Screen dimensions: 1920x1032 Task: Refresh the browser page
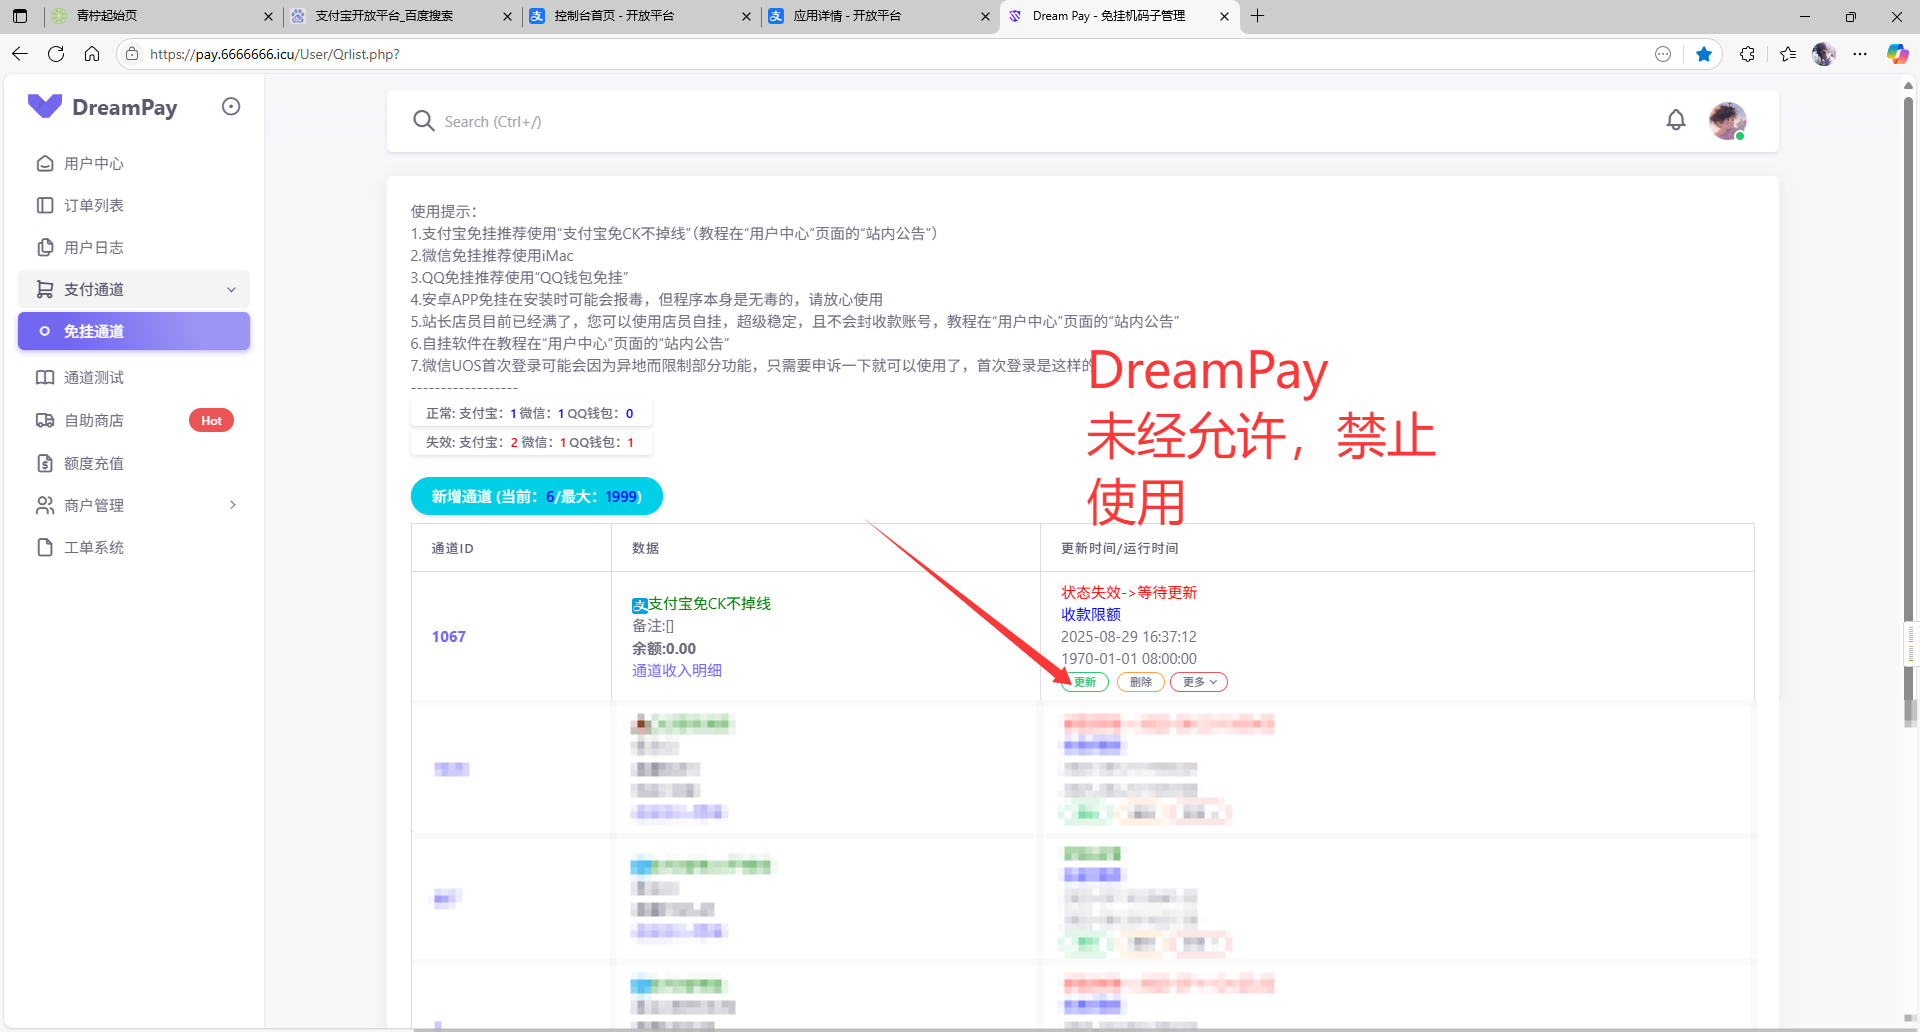56,54
